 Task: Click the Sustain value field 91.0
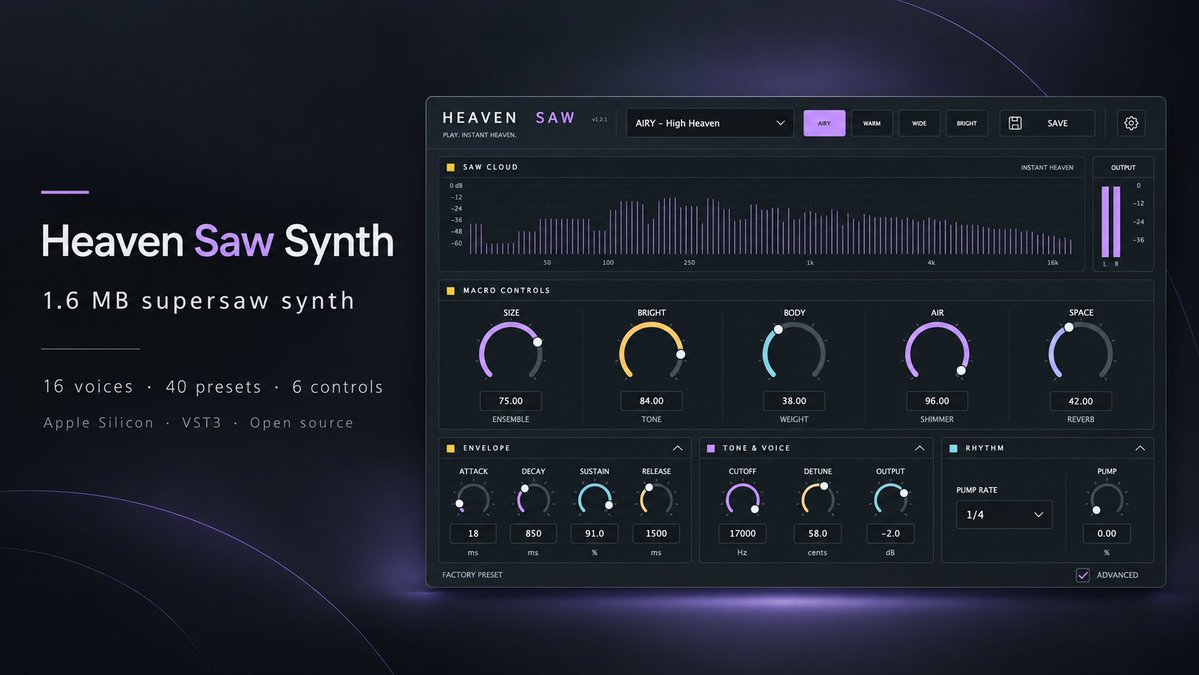tap(594, 534)
